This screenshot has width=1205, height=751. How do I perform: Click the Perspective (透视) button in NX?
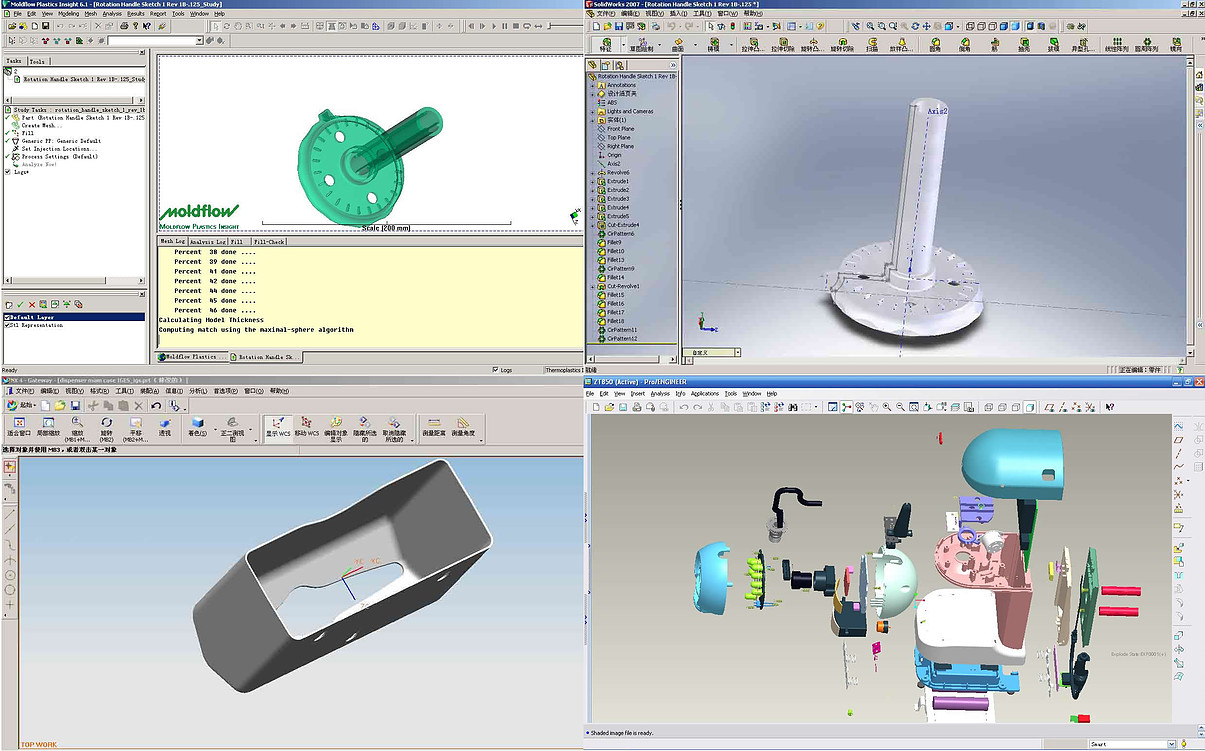pyautogui.click(x=164, y=426)
